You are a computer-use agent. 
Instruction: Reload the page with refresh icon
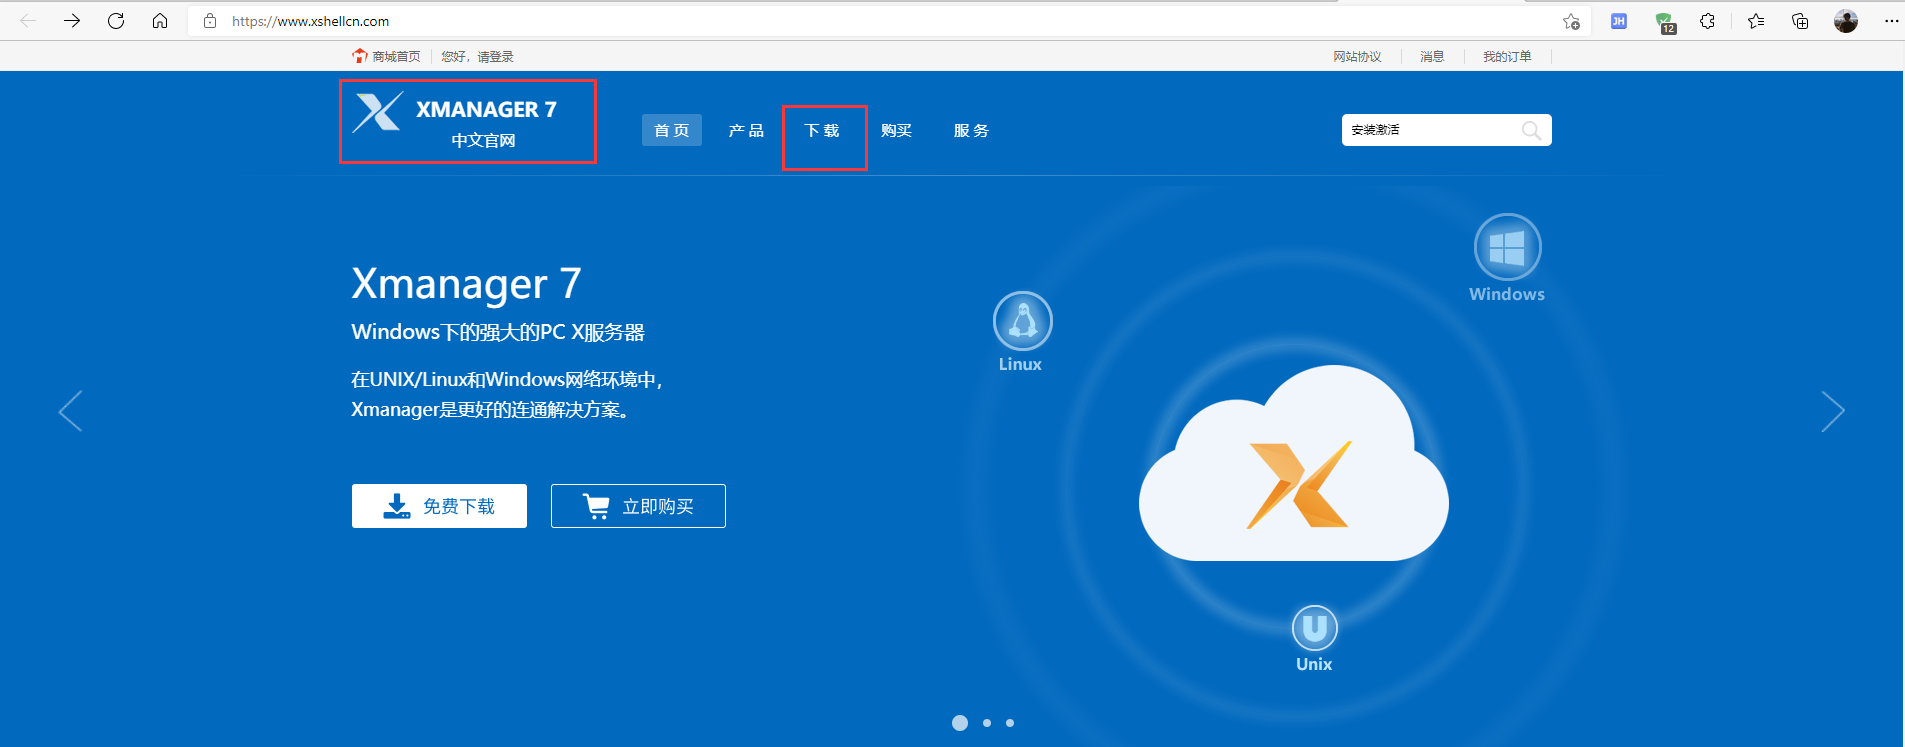pos(116,21)
